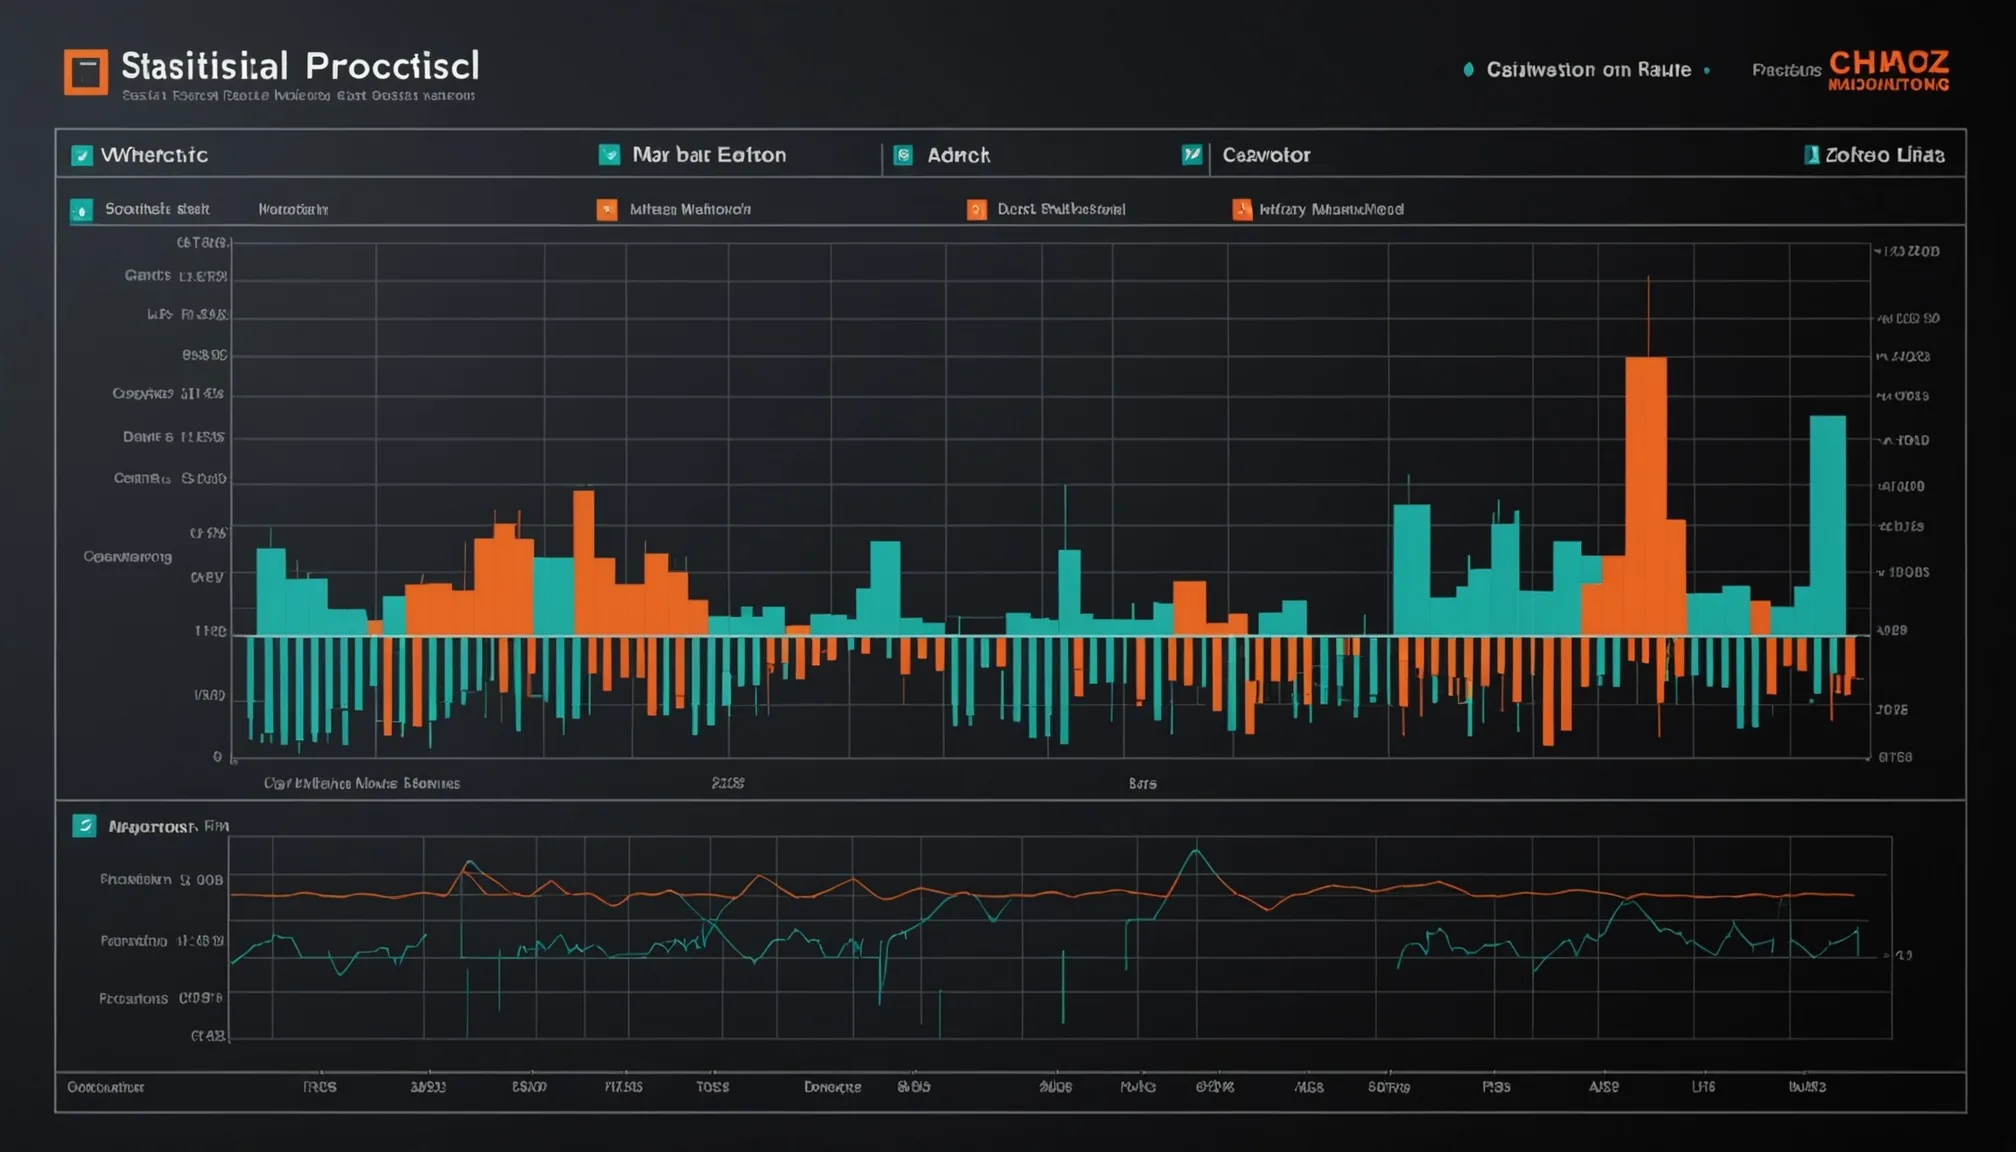Click the highest teal peak in the lower line chart
2016x1152 pixels.
click(x=1196, y=852)
